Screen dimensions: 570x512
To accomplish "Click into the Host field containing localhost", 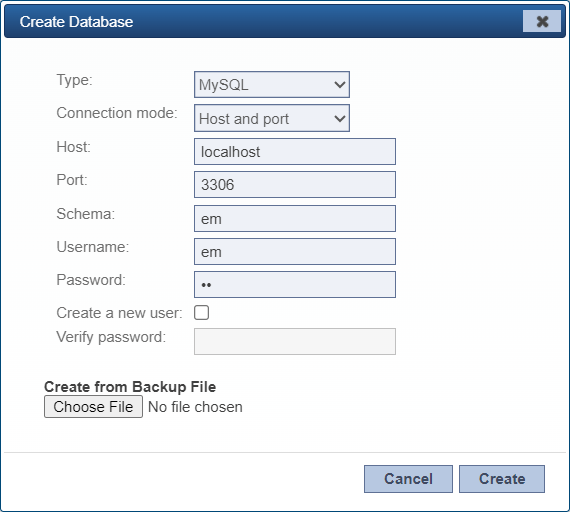I will (295, 152).
